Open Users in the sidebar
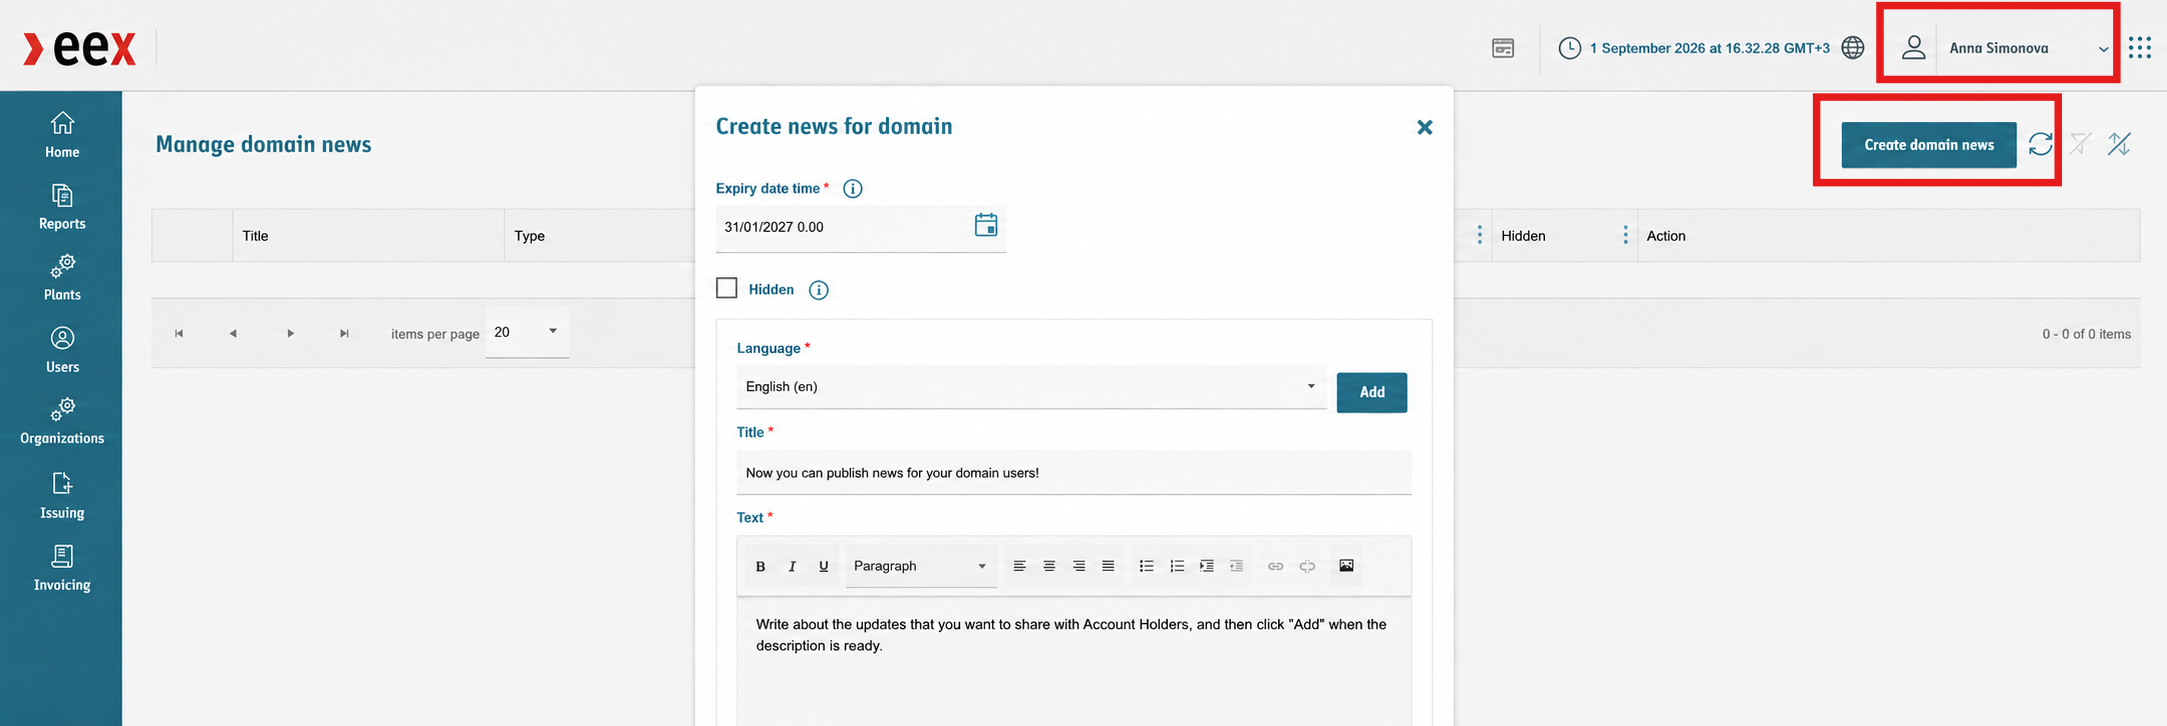The image size is (2167, 726). pyautogui.click(x=62, y=350)
